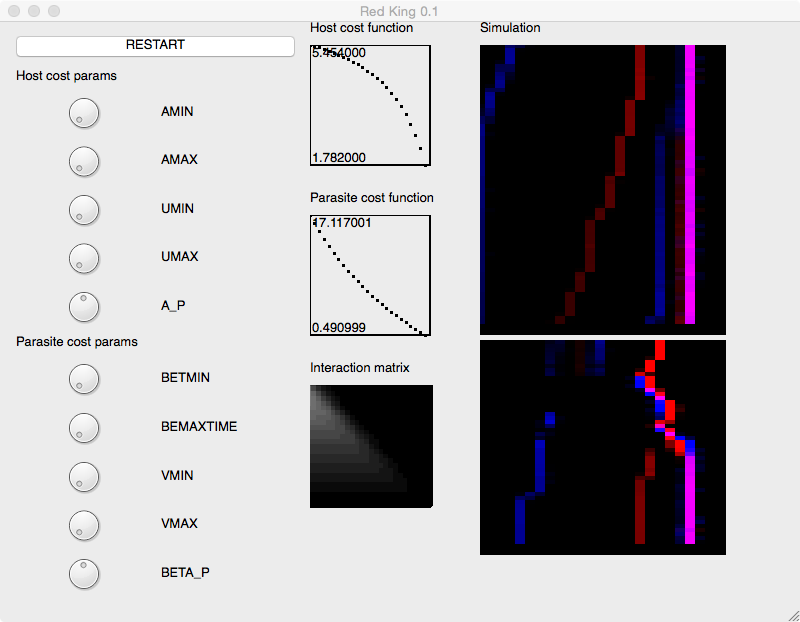Viewport: 800px width, 622px height.
Task: Click the AMIN dial knob
Action: point(84,113)
